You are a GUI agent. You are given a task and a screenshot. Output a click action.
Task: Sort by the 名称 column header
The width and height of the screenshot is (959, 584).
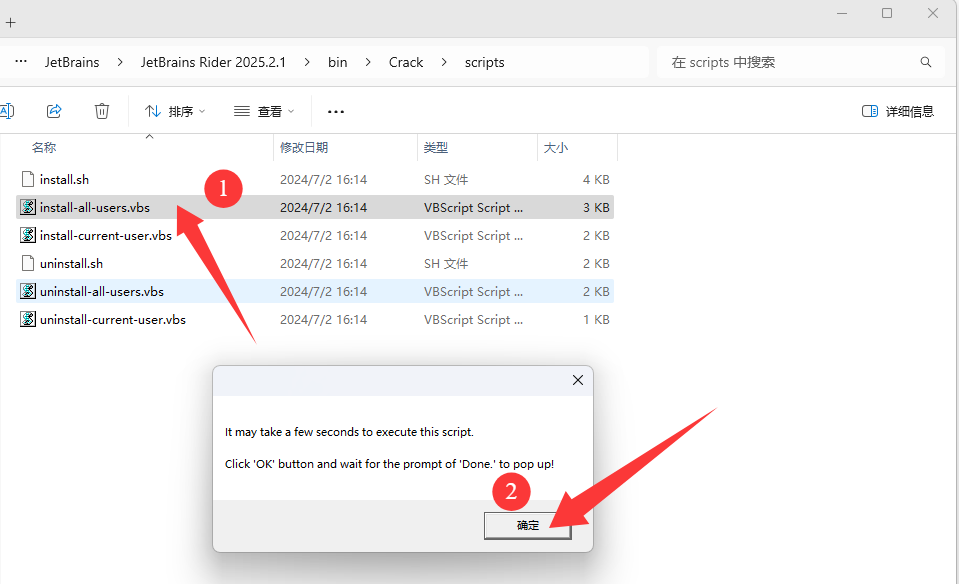click(x=44, y=147)
